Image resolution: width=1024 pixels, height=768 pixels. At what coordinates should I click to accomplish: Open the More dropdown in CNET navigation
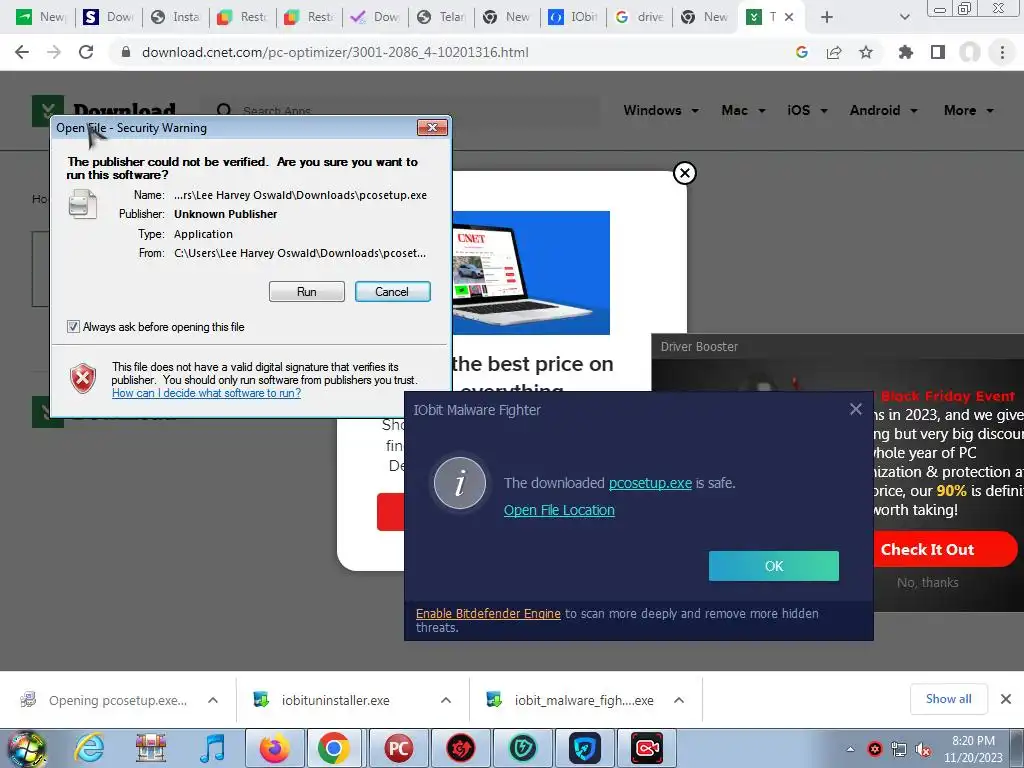[x=968, y=110]
